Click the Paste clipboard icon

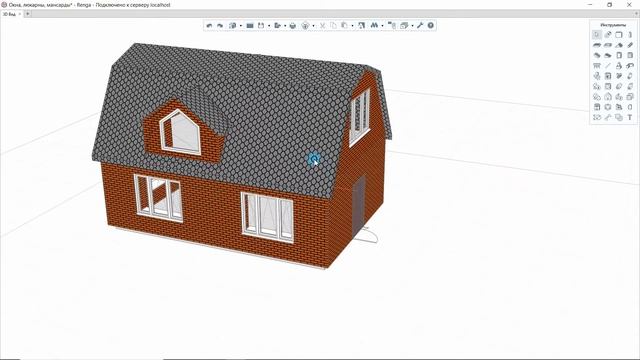point(344,26)
